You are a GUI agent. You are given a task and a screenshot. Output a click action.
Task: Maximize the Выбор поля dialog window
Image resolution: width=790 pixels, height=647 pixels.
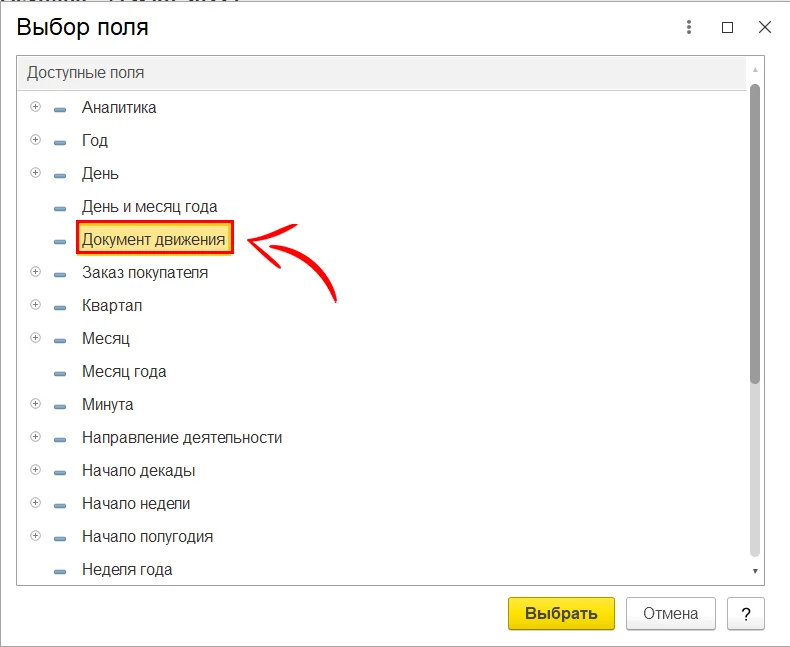click(x=727, y=28)
